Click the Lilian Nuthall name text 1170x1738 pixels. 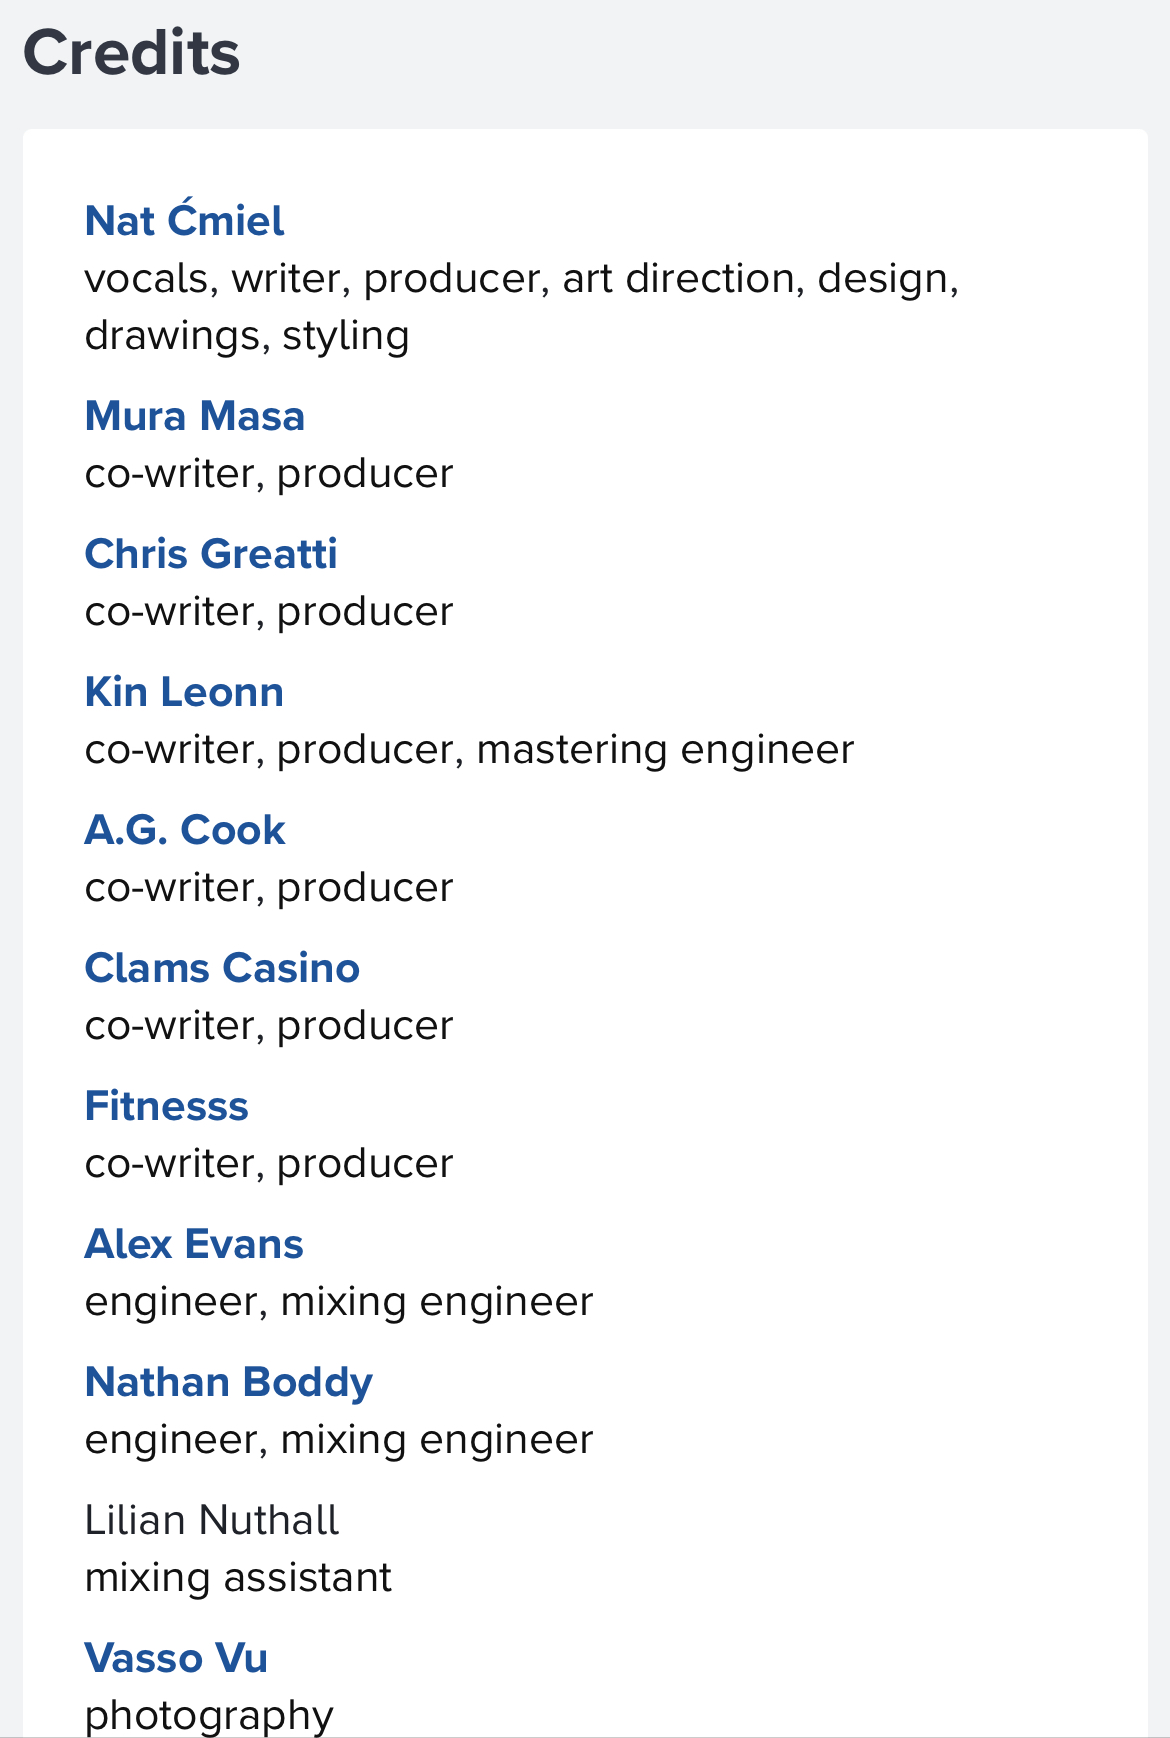pos(212,1520)
